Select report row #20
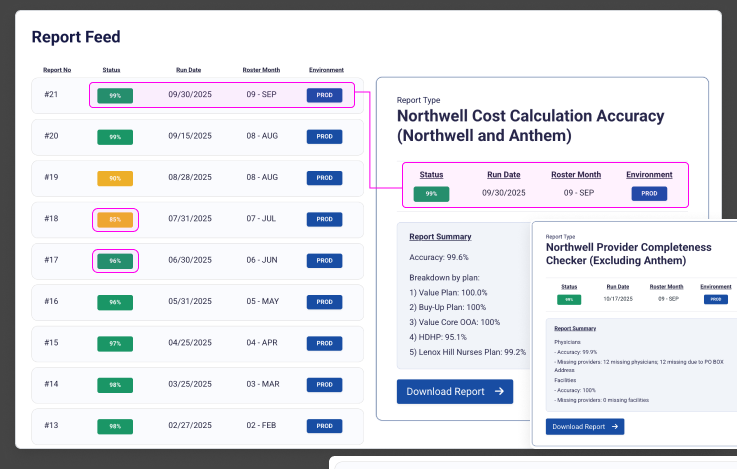 (197, 137)
